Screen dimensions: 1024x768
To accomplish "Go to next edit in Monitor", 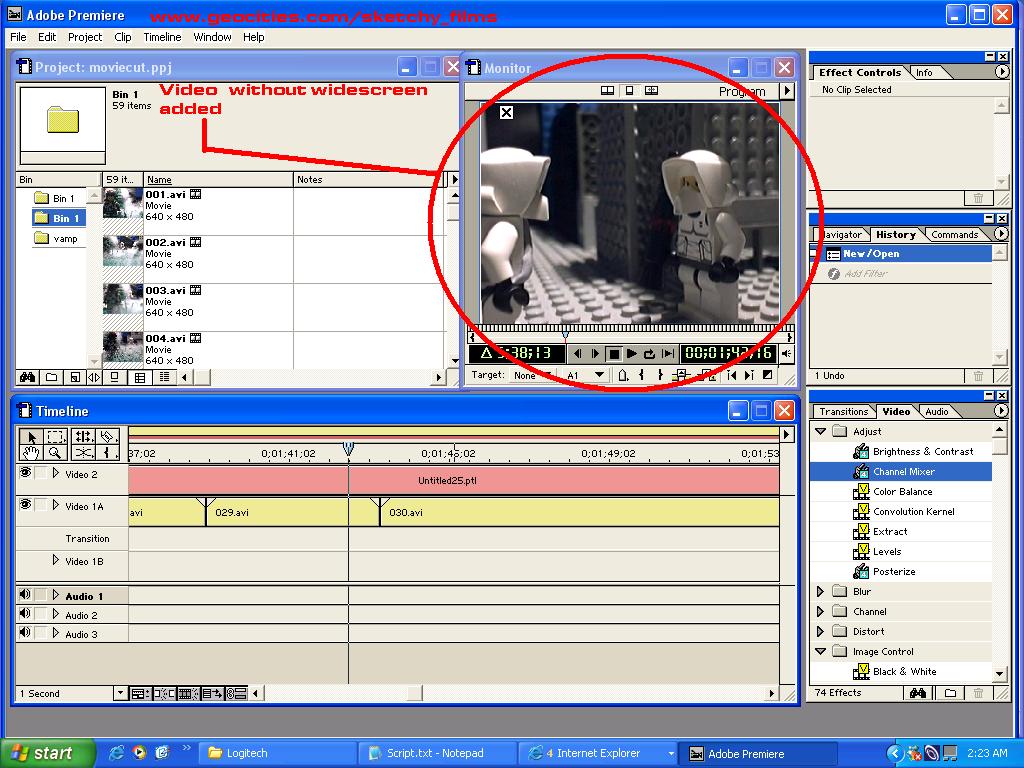I will click(749, 375).
